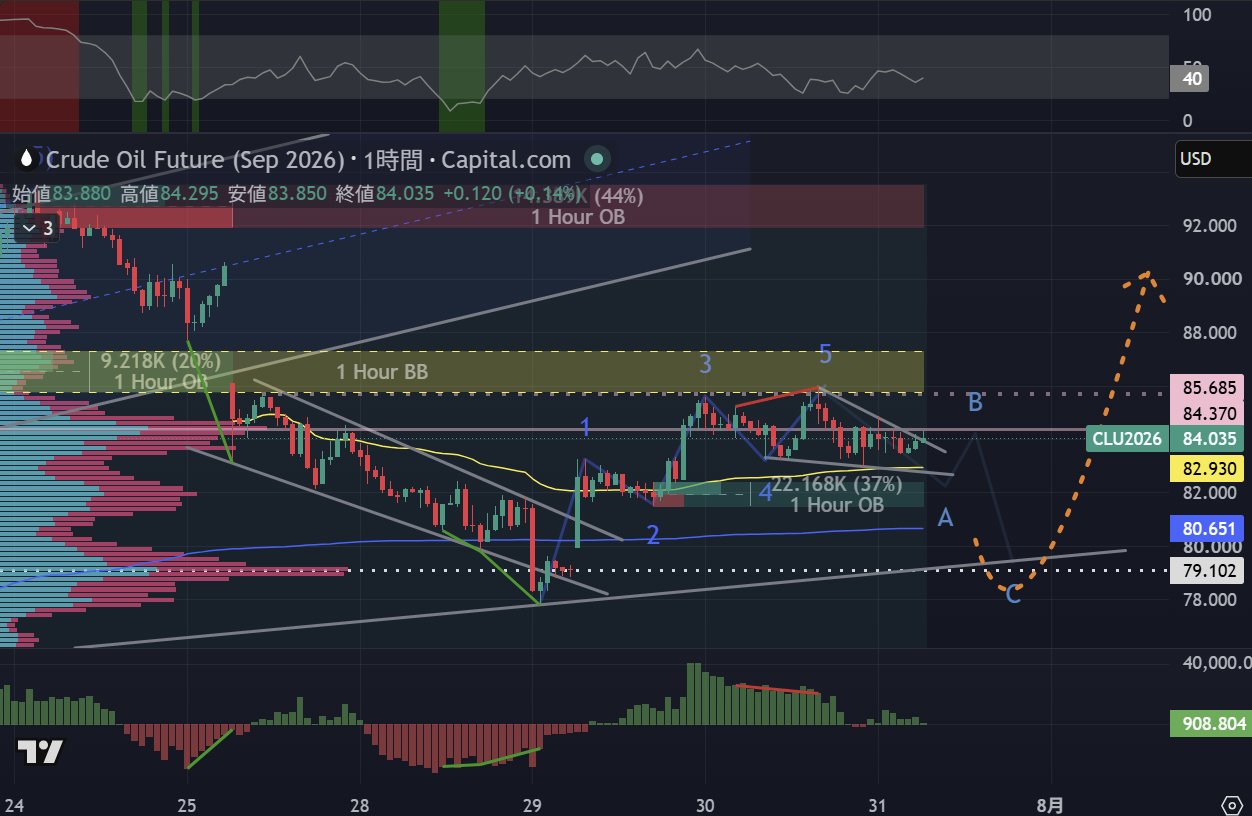1252x816 pixels.
Task: Select the projected wave label B
Action: pyautogui.click(x=975, y=404)
